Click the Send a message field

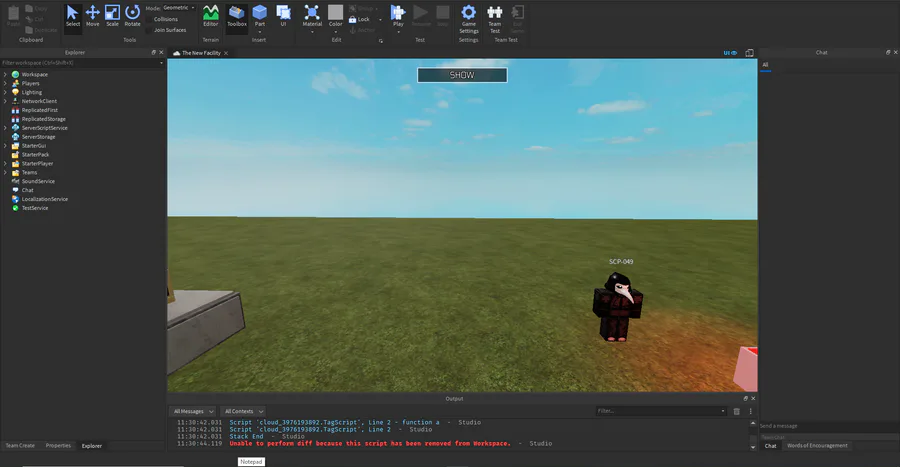[x=828, y=426]
